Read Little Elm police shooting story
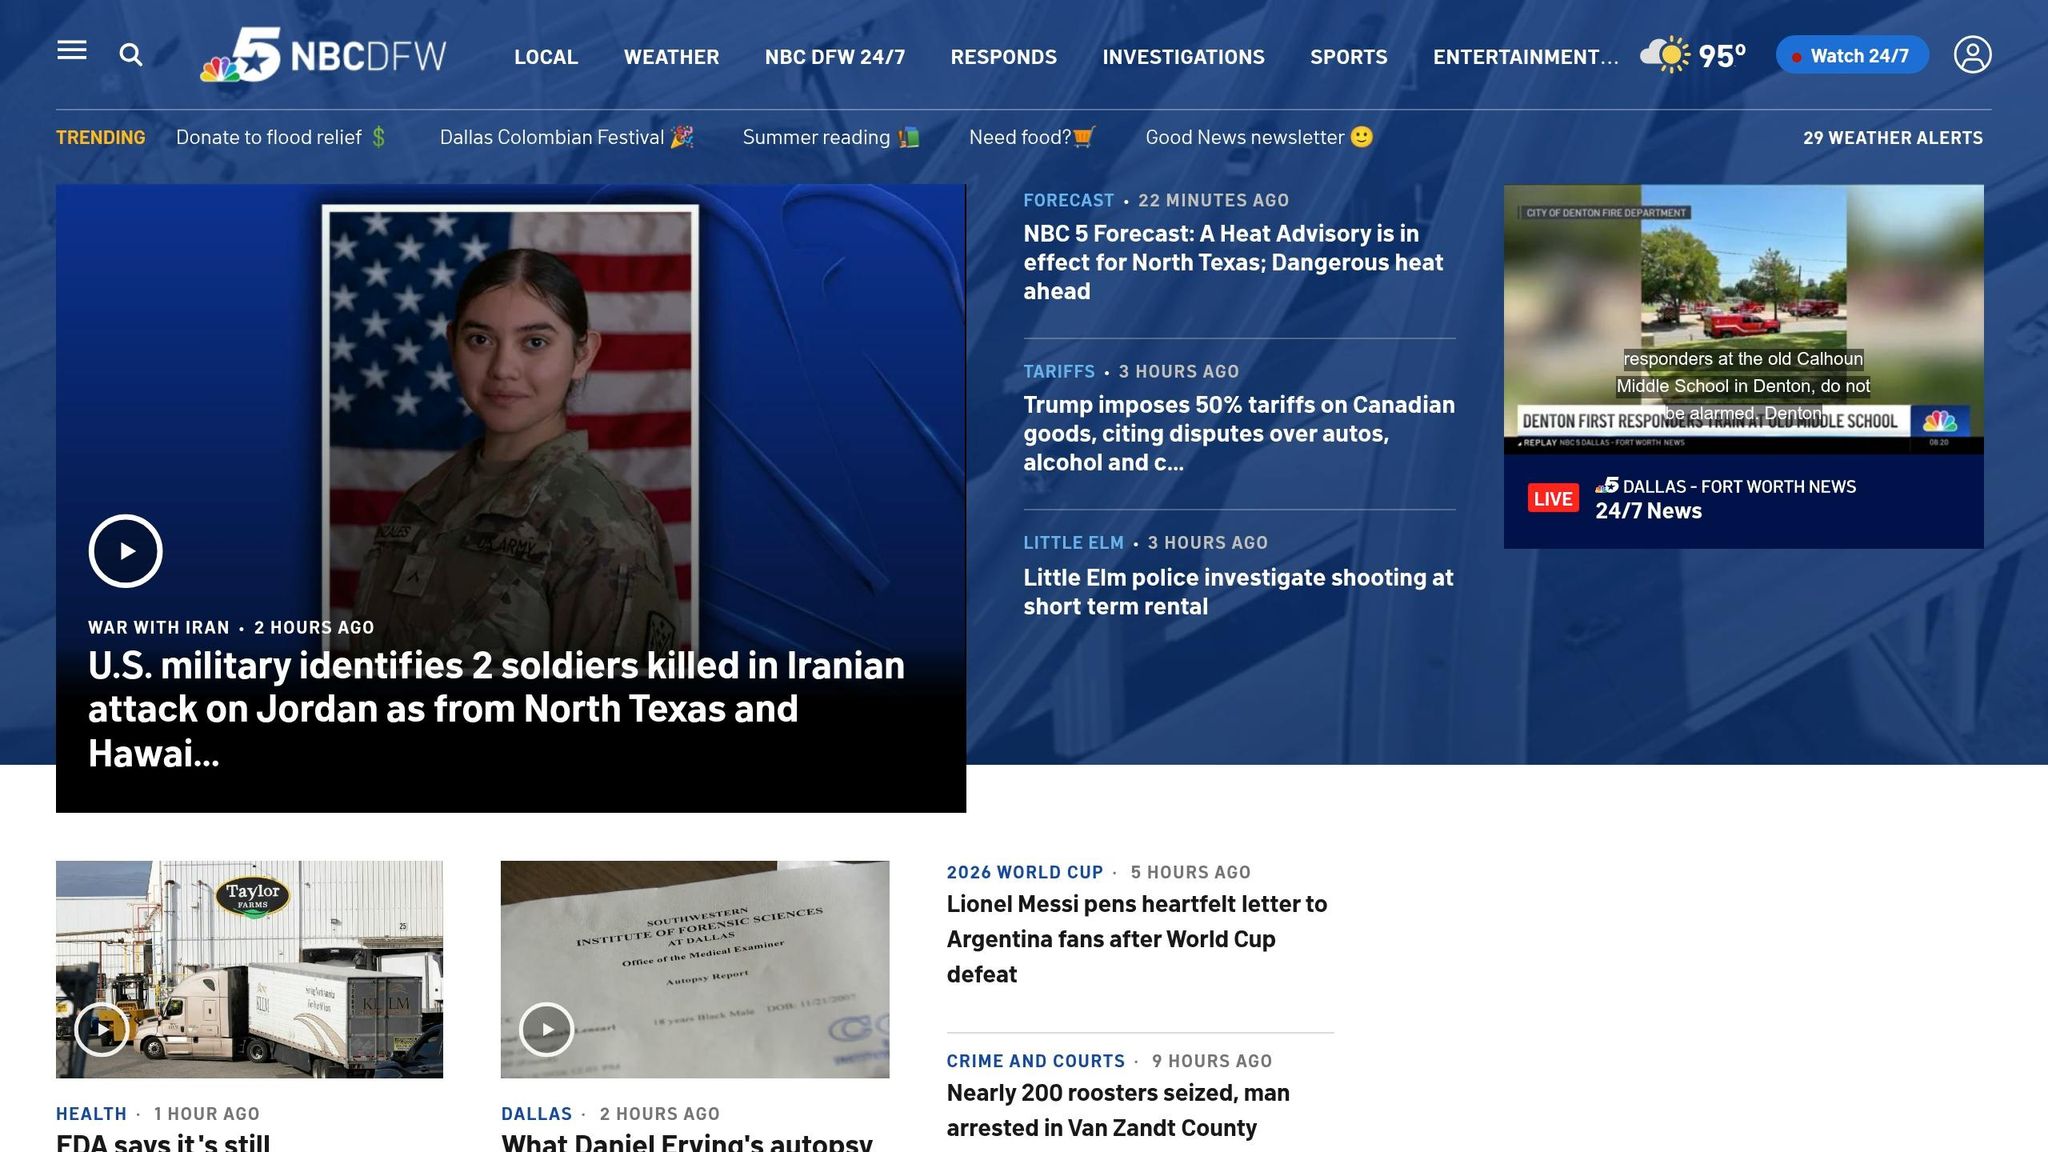The image size is (2048, 1152). pos(1238,591)
